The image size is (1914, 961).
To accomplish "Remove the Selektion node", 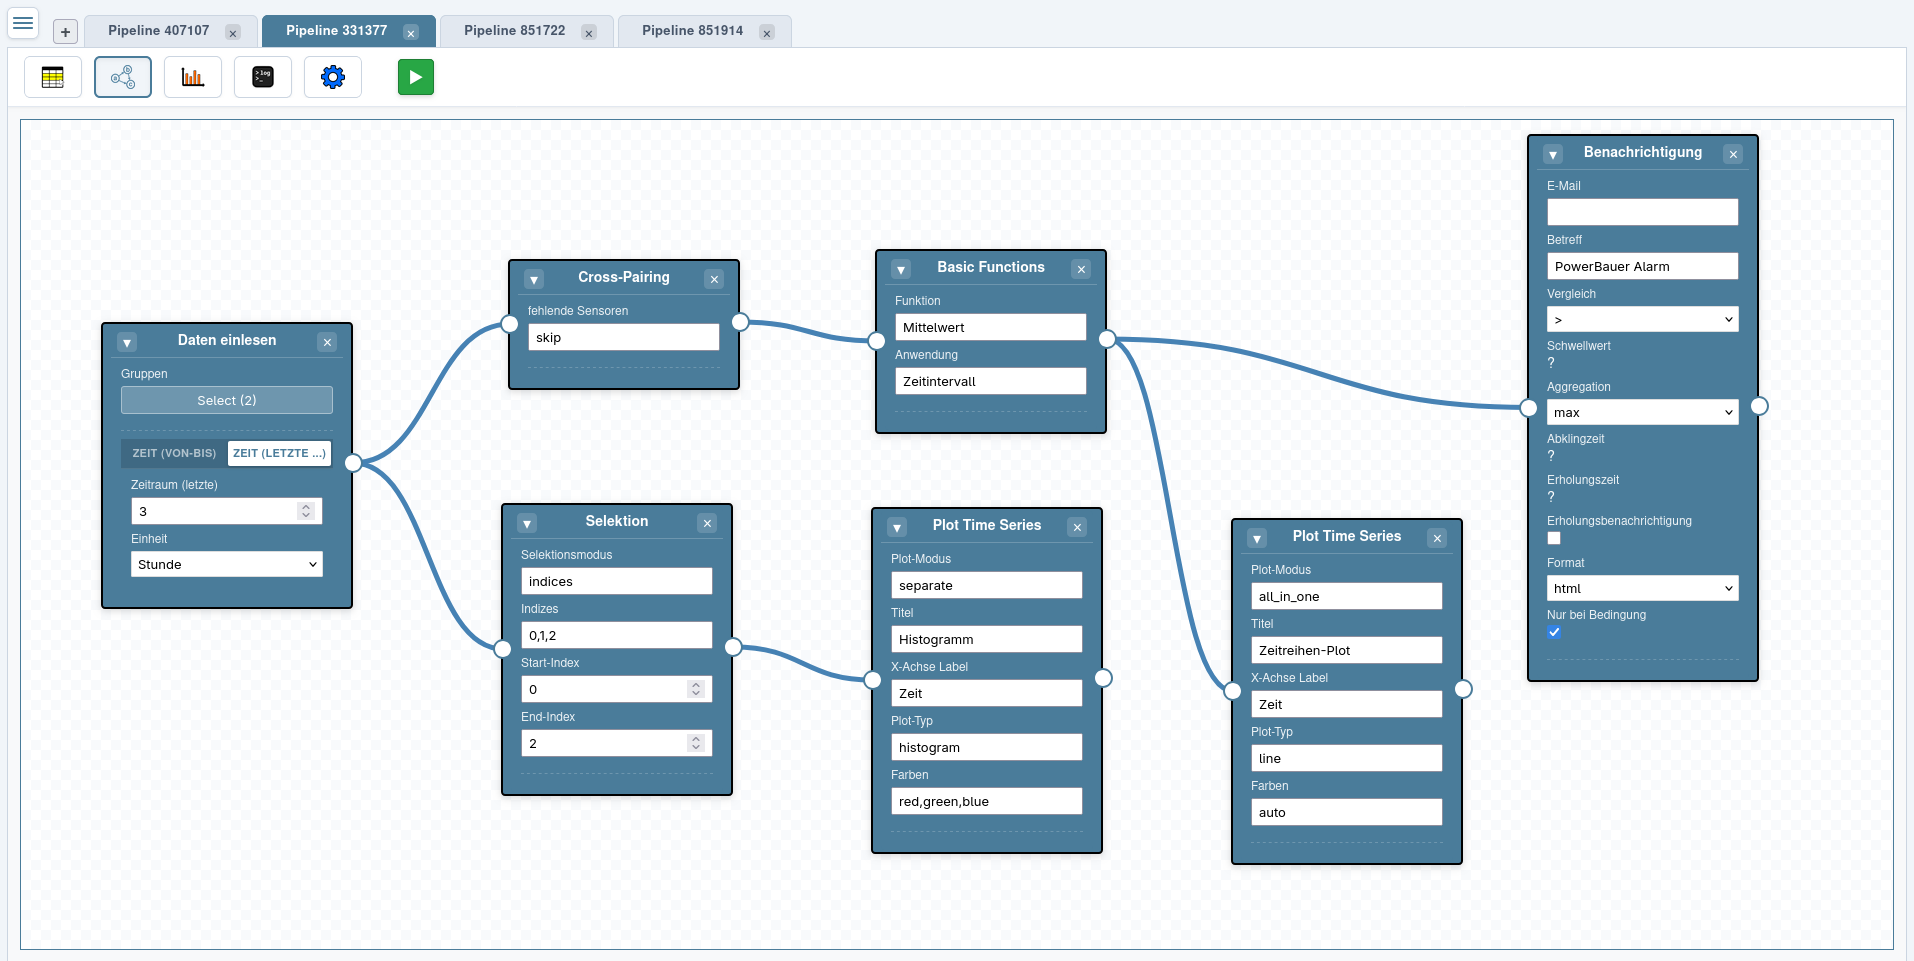I will [x=707, y=523].
